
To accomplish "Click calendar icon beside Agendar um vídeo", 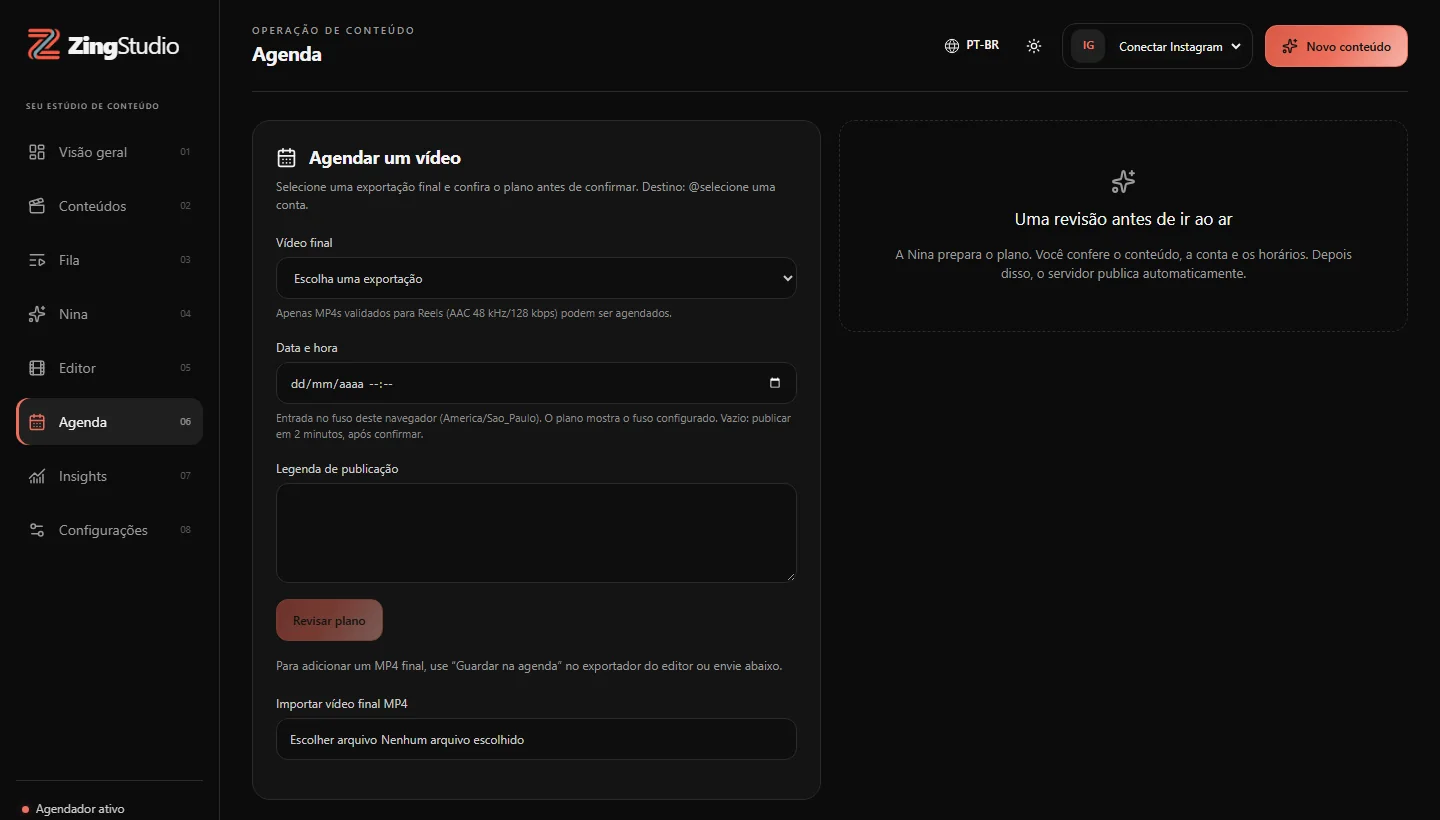I will tap(286, 157).
